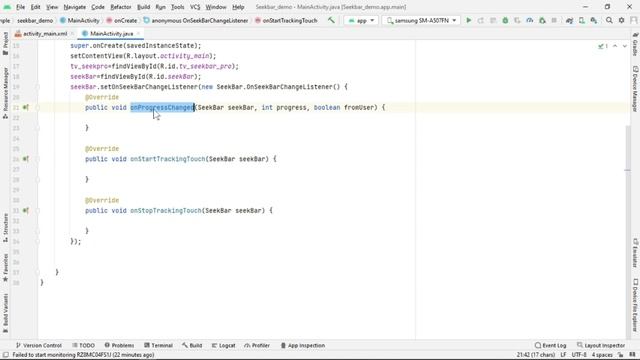Viewport: 640px width, 360px height.
Task: Open the Emulator side panel
Action: (635, 253)
